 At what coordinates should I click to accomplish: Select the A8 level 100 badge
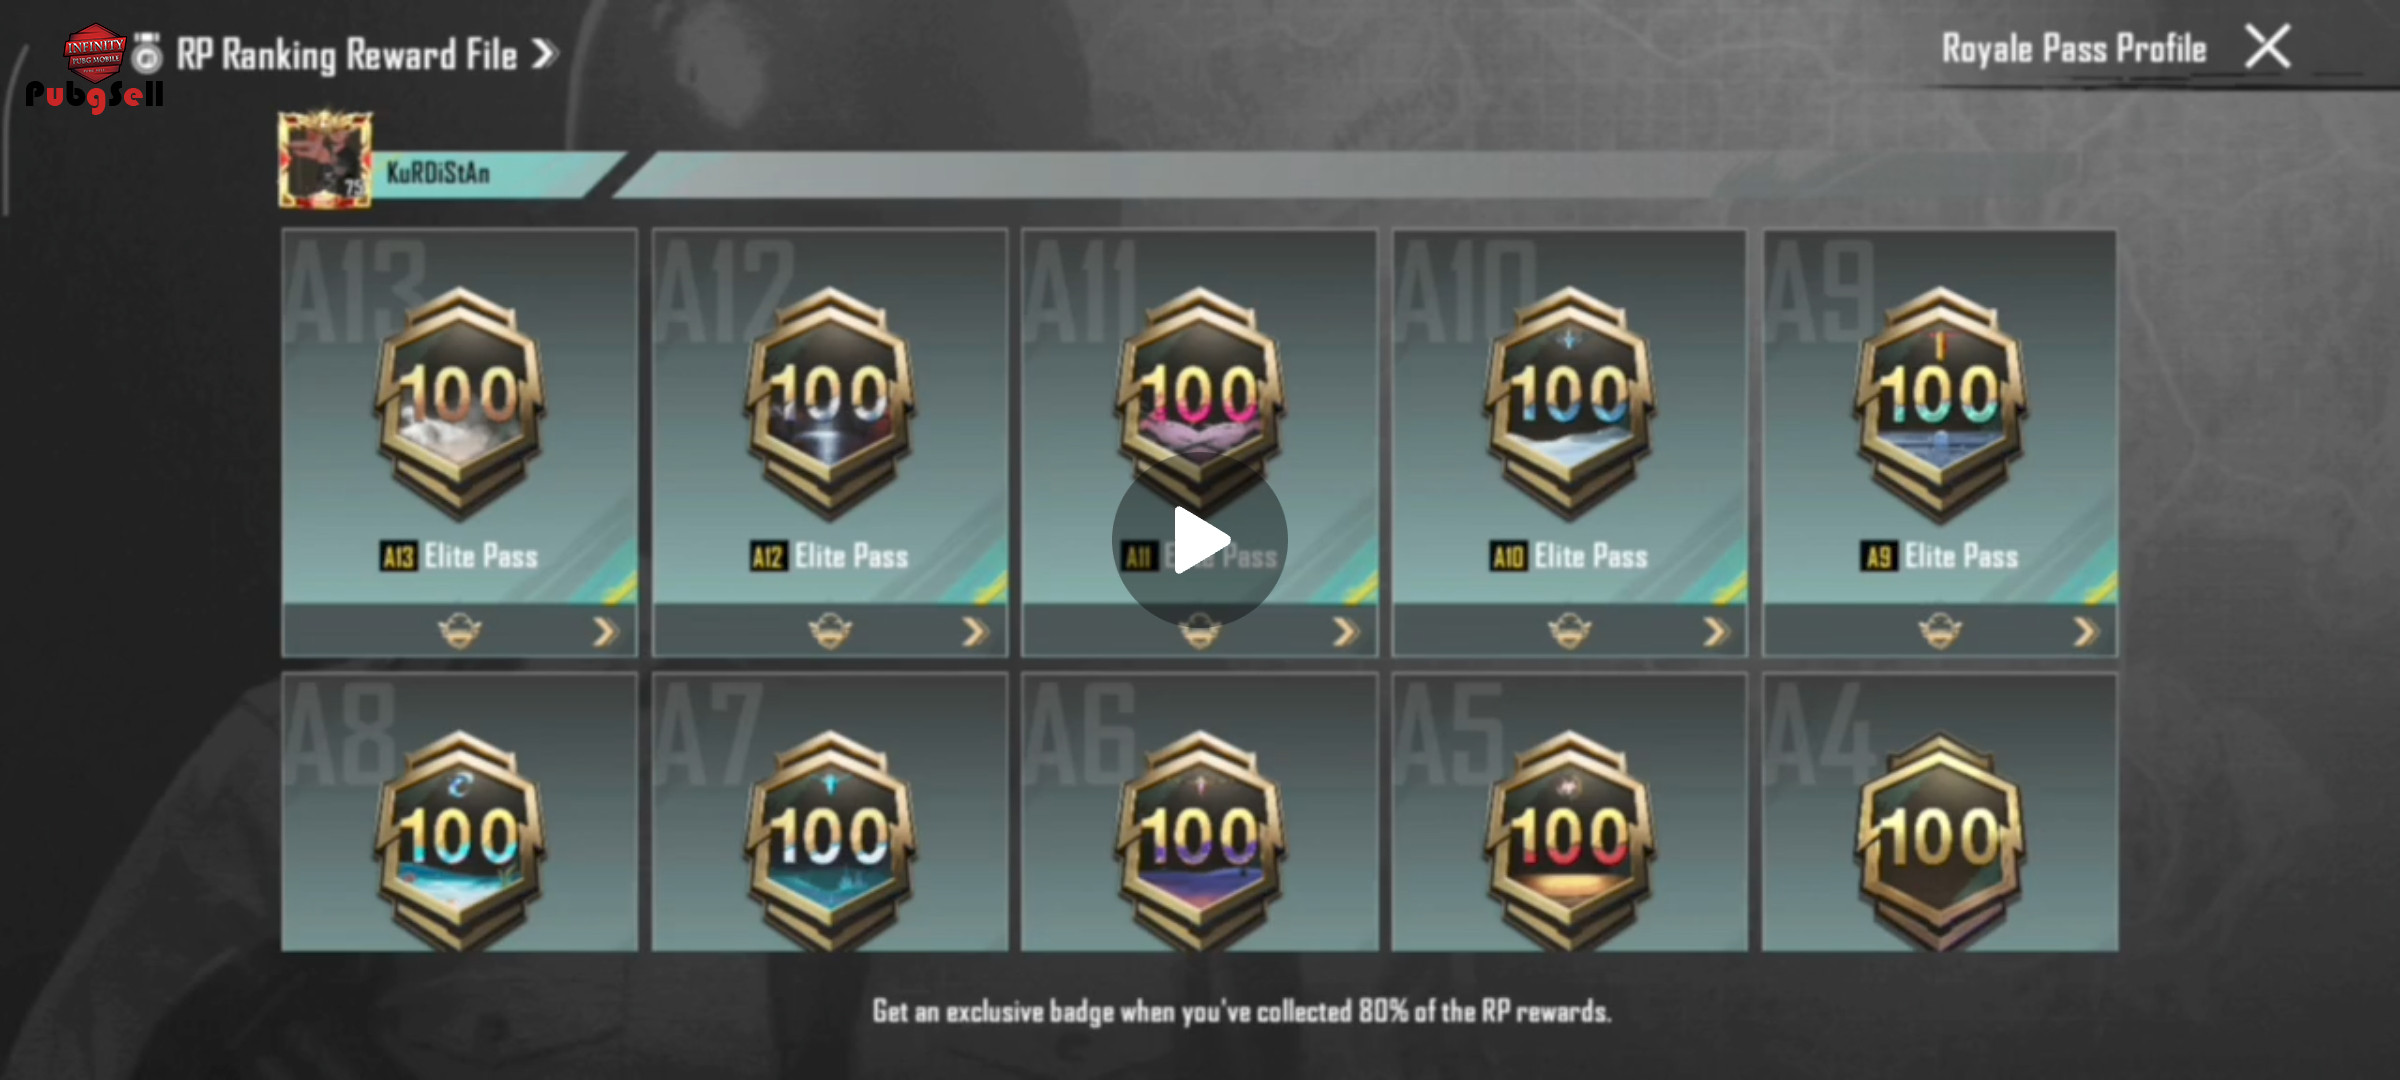[460, 840]
